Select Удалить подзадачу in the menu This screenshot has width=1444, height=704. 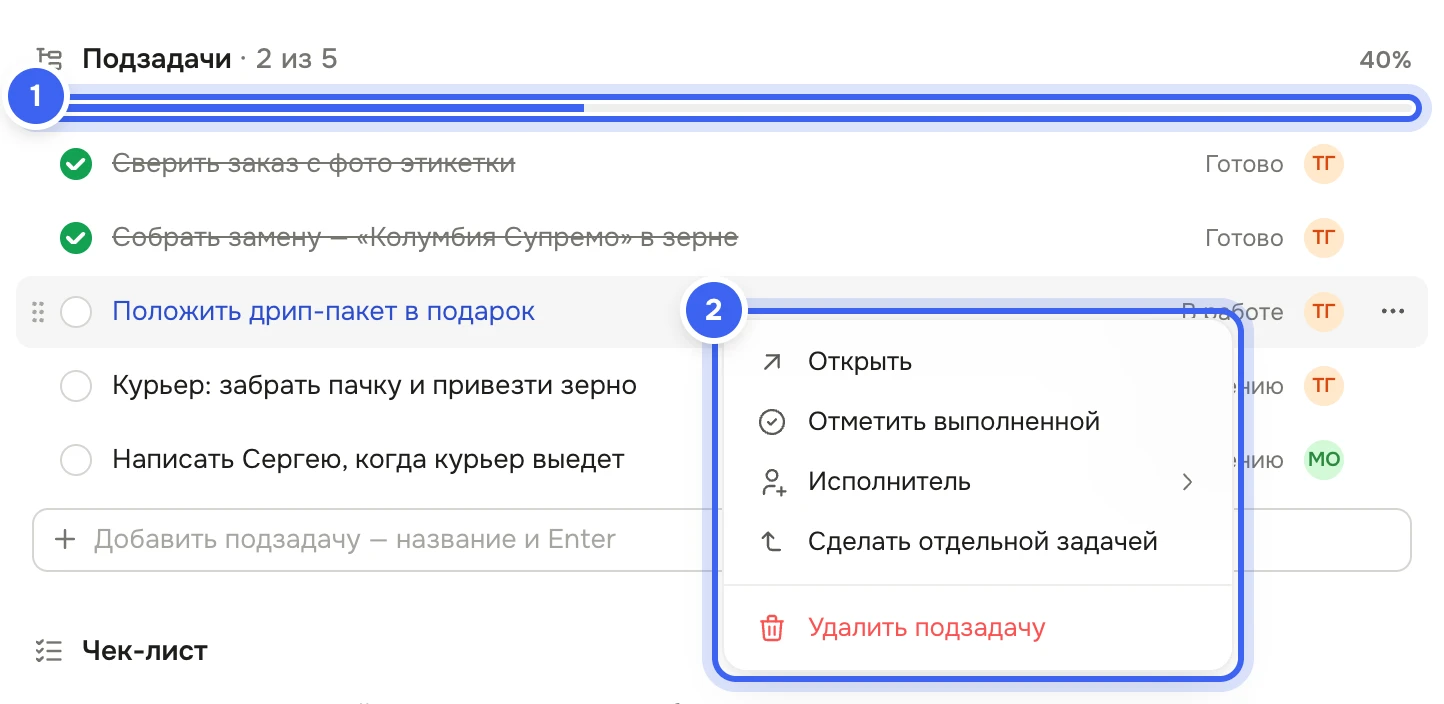[978, 628]
